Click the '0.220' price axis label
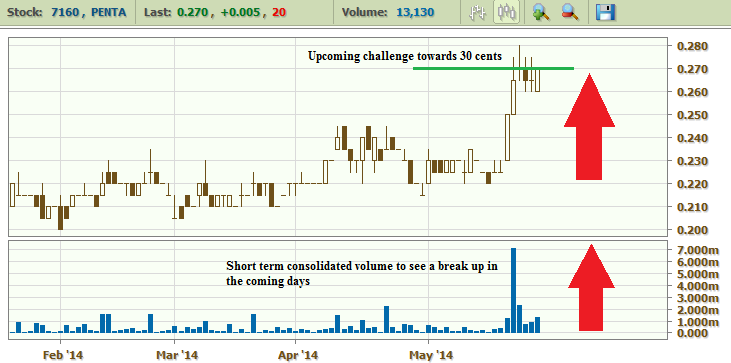 [x=693, y=184]
